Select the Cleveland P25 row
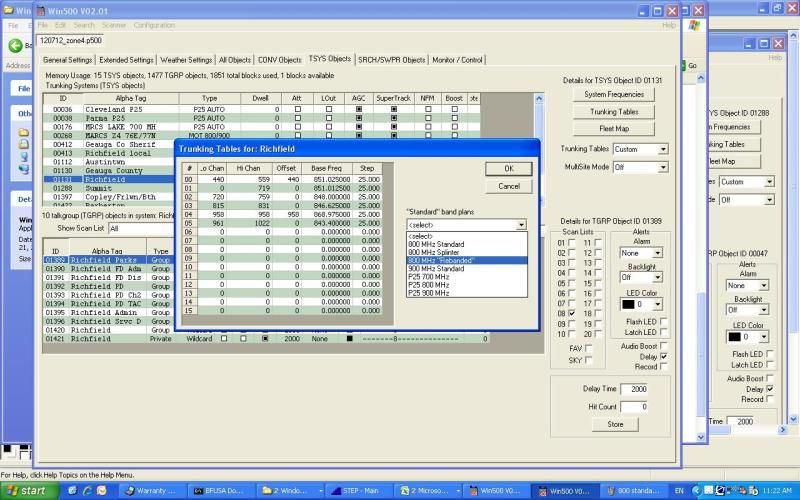Viewport: 800px width, 500px height. 261,109
